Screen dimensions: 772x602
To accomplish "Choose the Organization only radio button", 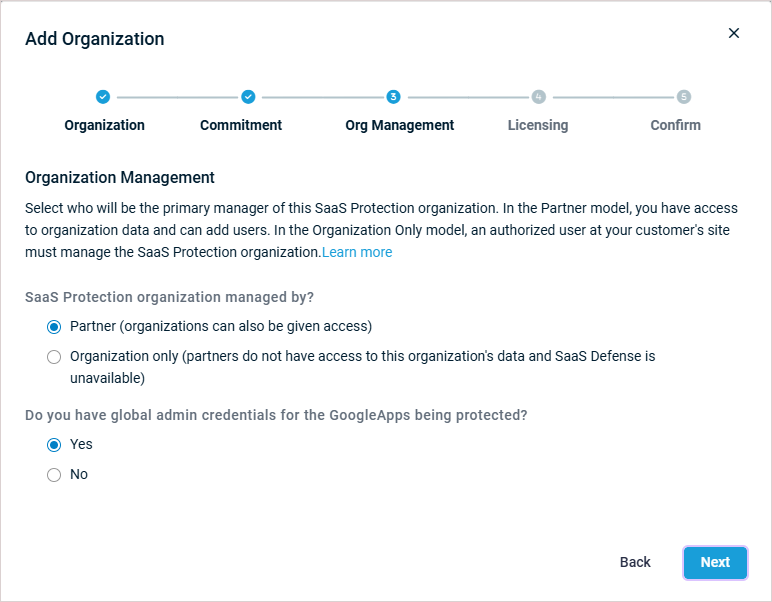I will click(54, 357).
